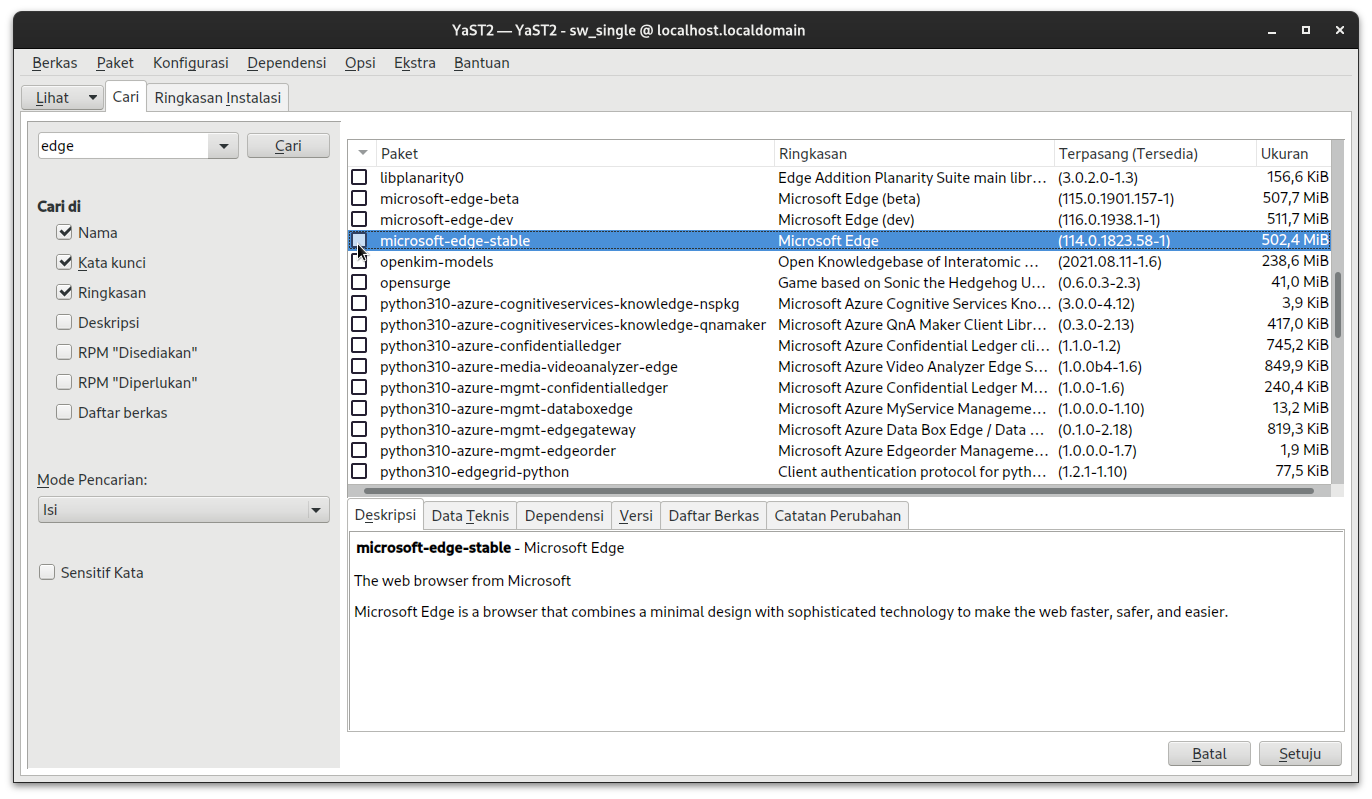The image size is (1372, 799).
Task: Enable the Deskripsi search checkbox
Action: coord(65,323)
